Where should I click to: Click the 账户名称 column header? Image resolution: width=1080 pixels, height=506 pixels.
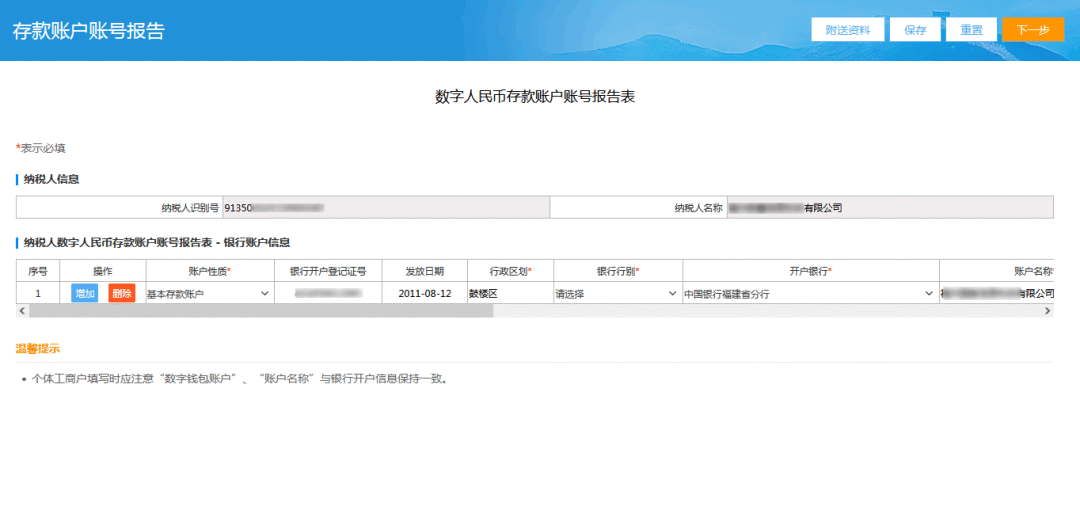997,271
